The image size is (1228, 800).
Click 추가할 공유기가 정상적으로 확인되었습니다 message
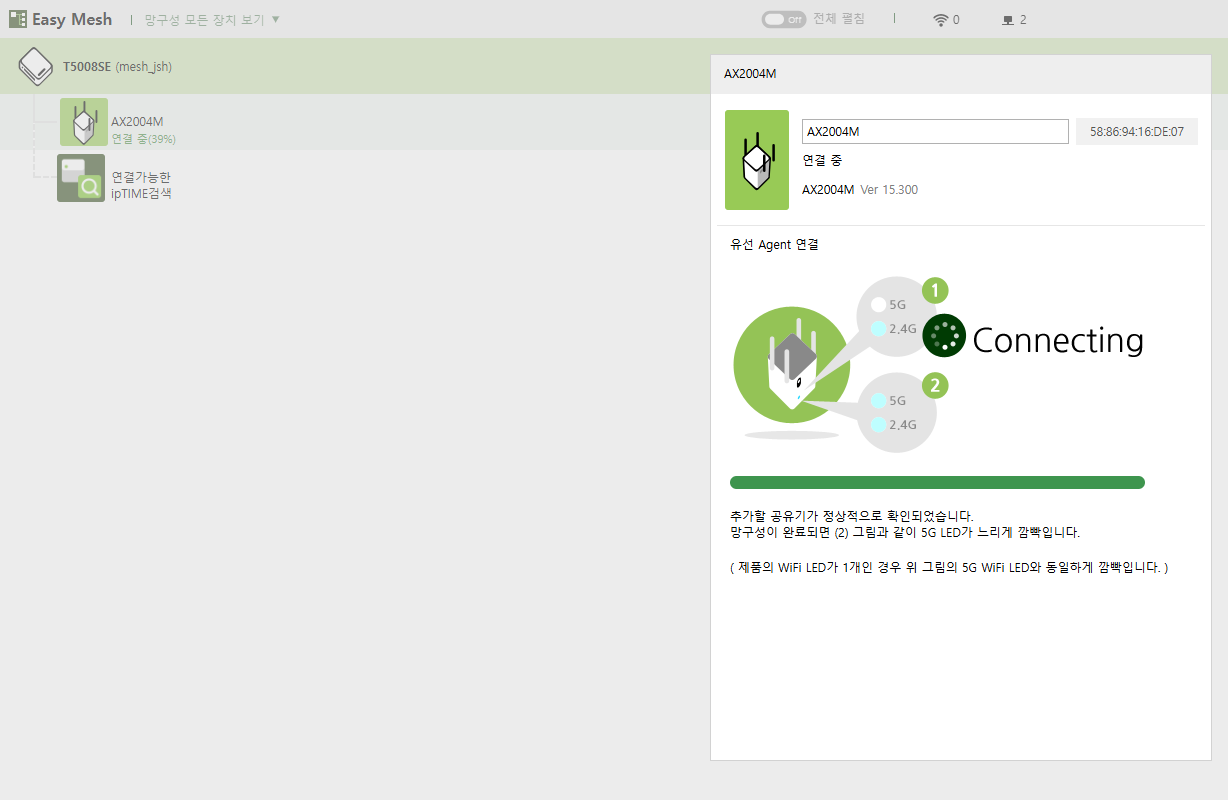click(852, 516)
